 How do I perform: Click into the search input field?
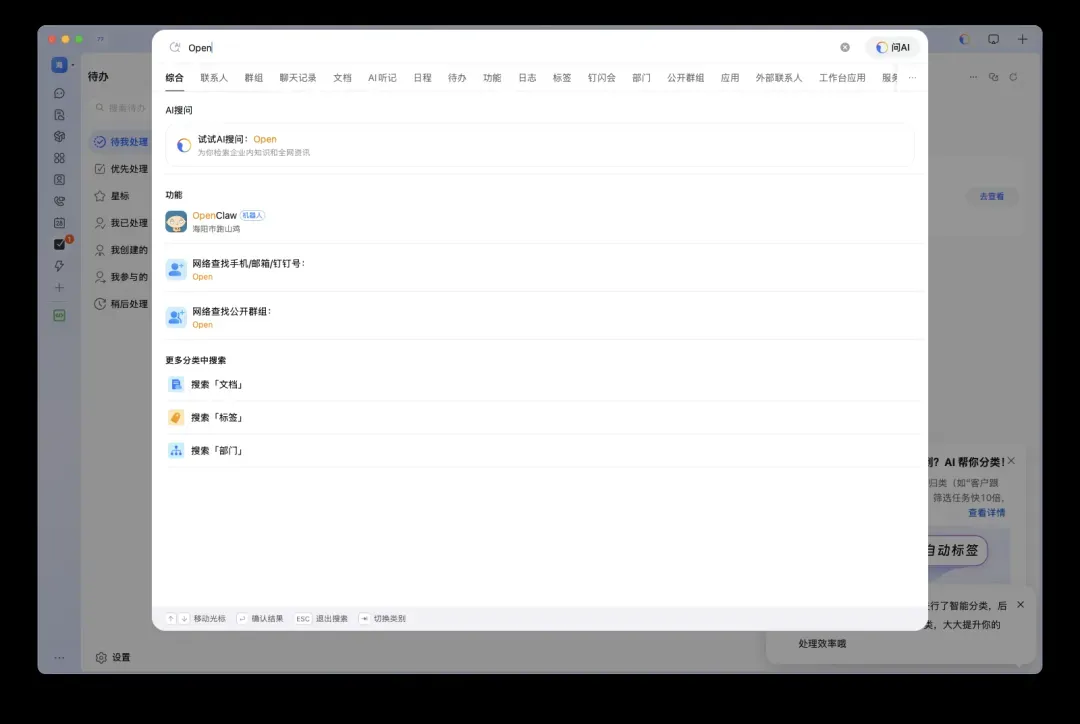[x=510, y=48]
